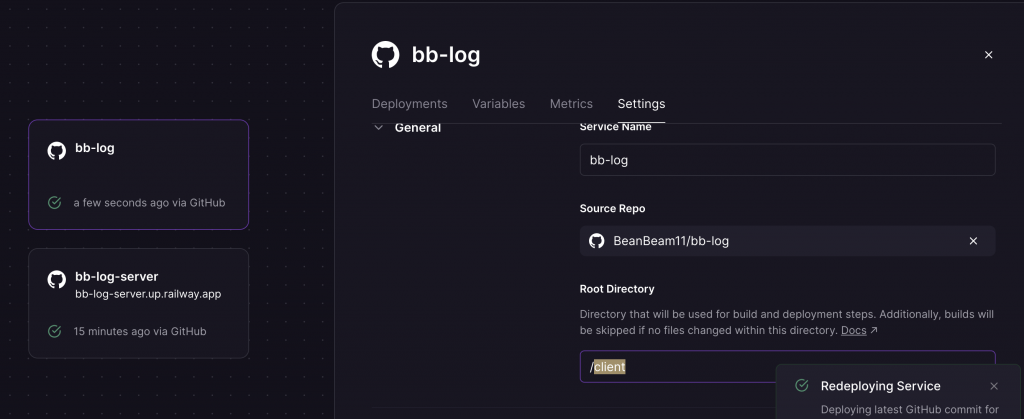Disconnect the BeanBeam11/bb-log source repo
Screen dimensions: 1024x419
click(x=973, y=241)
